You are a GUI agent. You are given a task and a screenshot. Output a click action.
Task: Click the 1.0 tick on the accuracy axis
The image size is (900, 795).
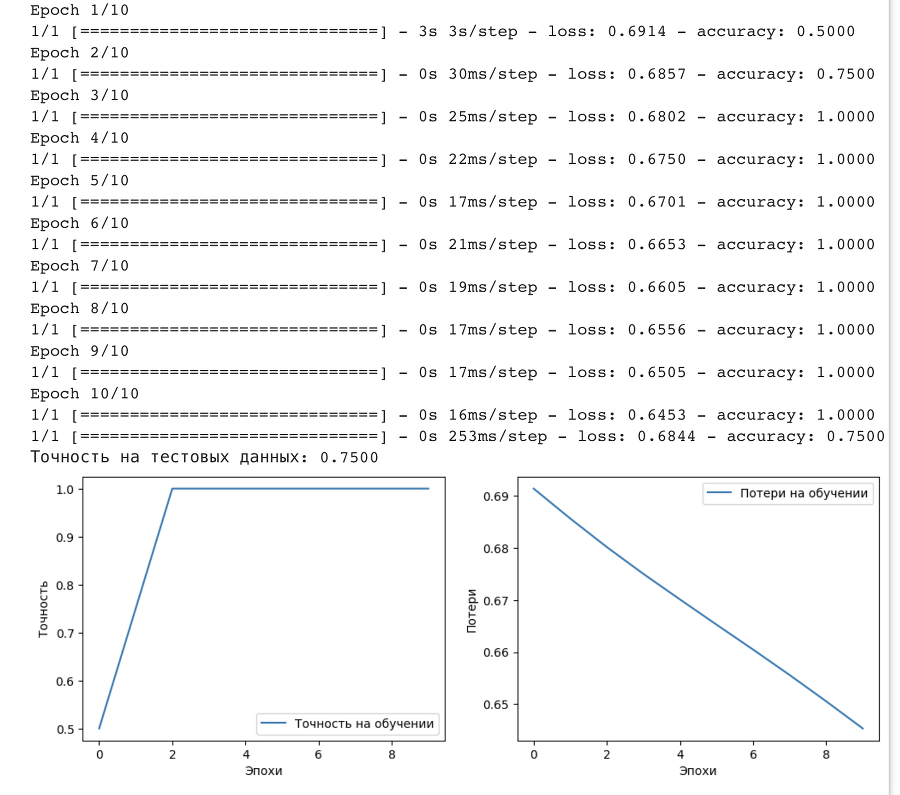[x=67, y=489]
